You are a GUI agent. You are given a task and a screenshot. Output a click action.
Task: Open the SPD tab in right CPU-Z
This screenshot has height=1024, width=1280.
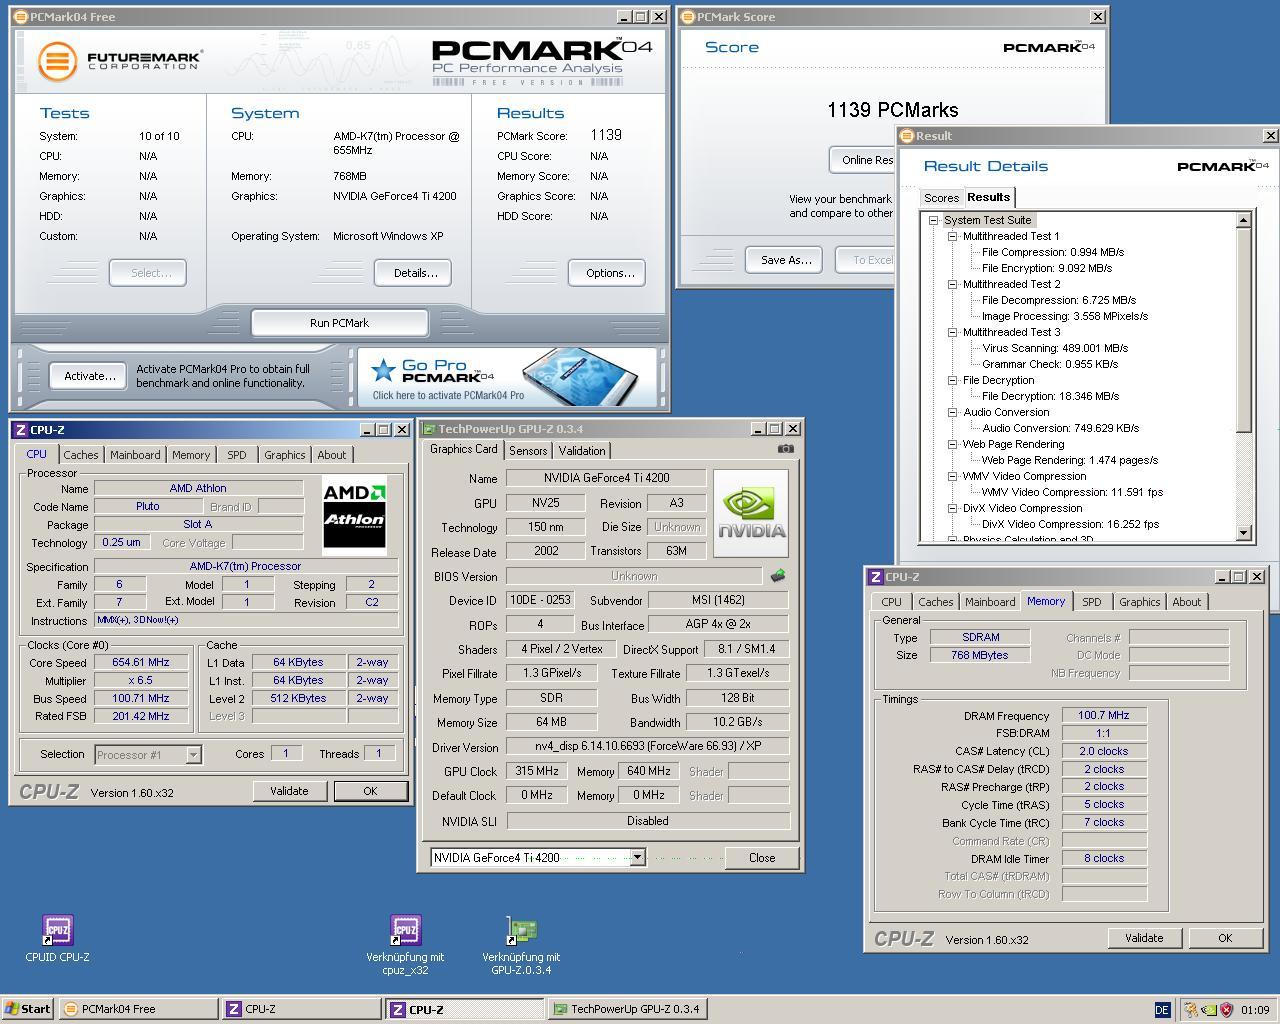coord(1091,602)
